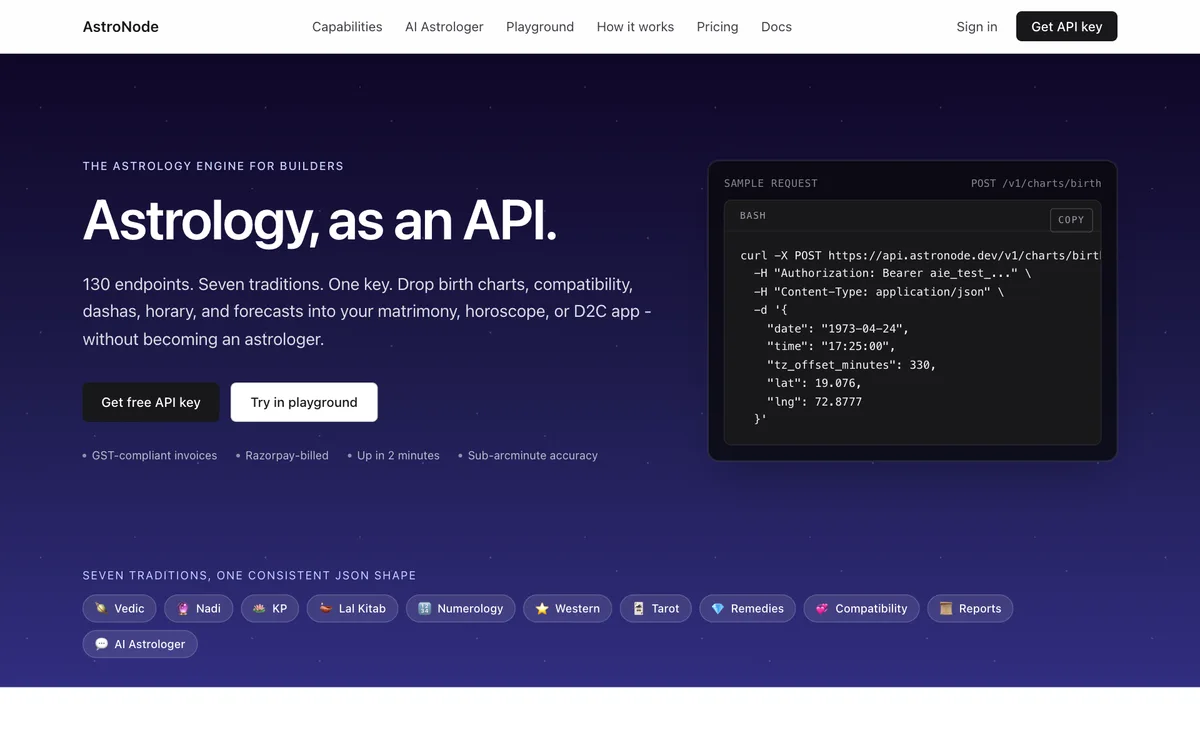Image resolution: width=1200 pixels, height=750 pixels.
Task: Select the AI Astrologer chip label at the bottom
Action: click(150, 644)
